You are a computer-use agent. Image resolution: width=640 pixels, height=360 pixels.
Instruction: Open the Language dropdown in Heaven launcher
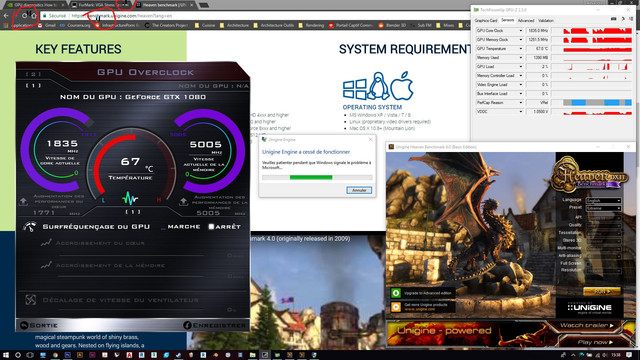(x=603, y=200)
